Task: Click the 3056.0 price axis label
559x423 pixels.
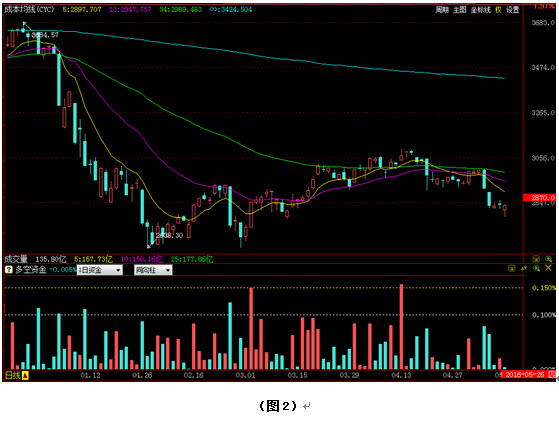Action: (543, 158)
